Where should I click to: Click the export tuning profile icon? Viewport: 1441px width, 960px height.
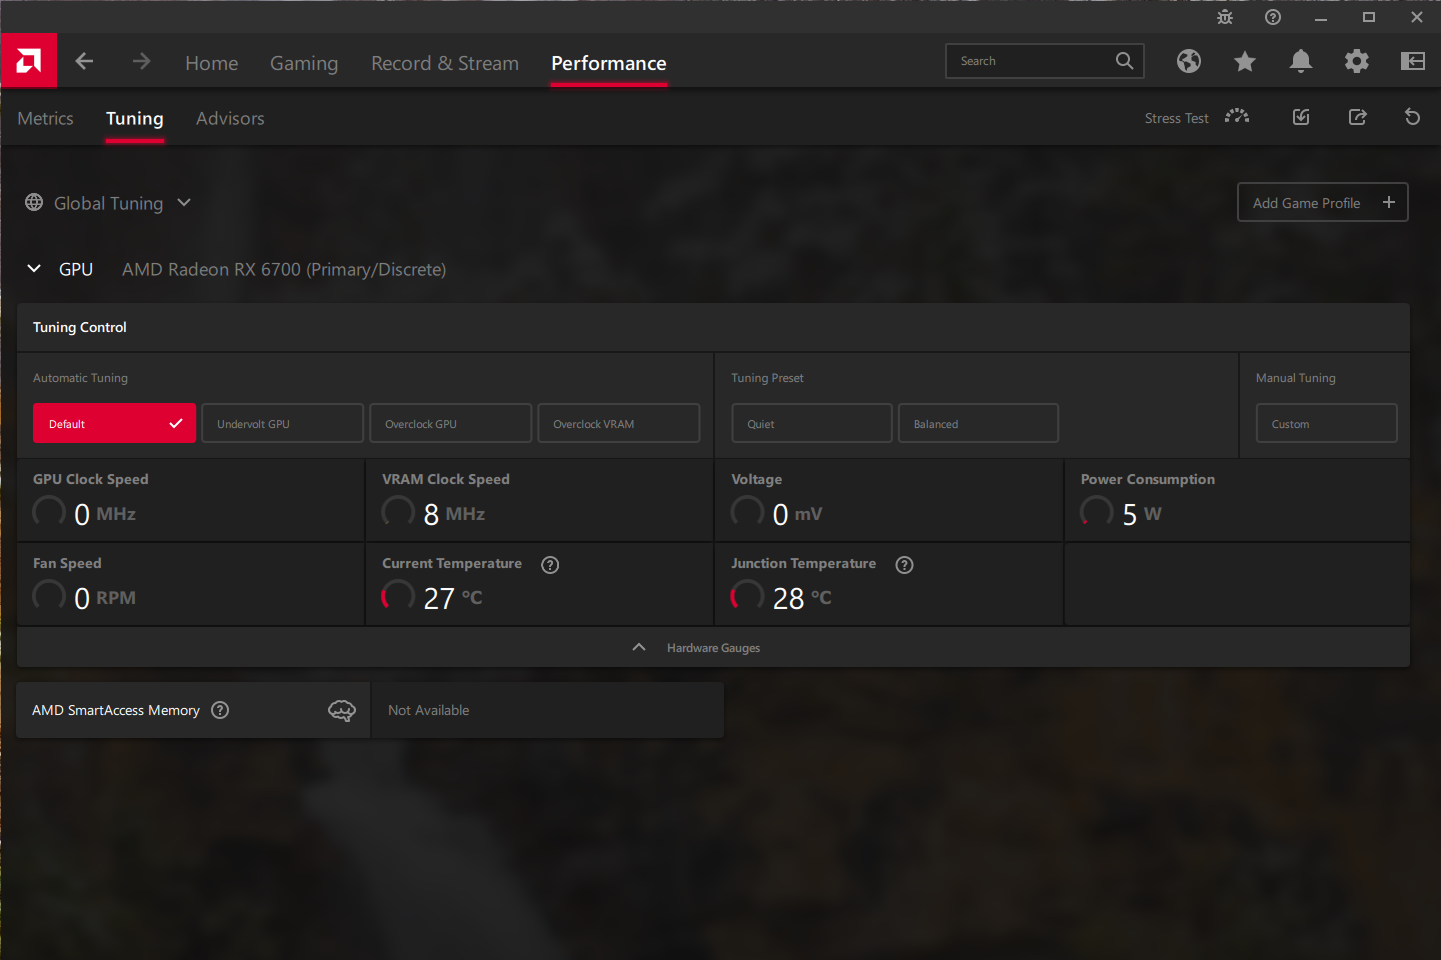[1357, 117]
